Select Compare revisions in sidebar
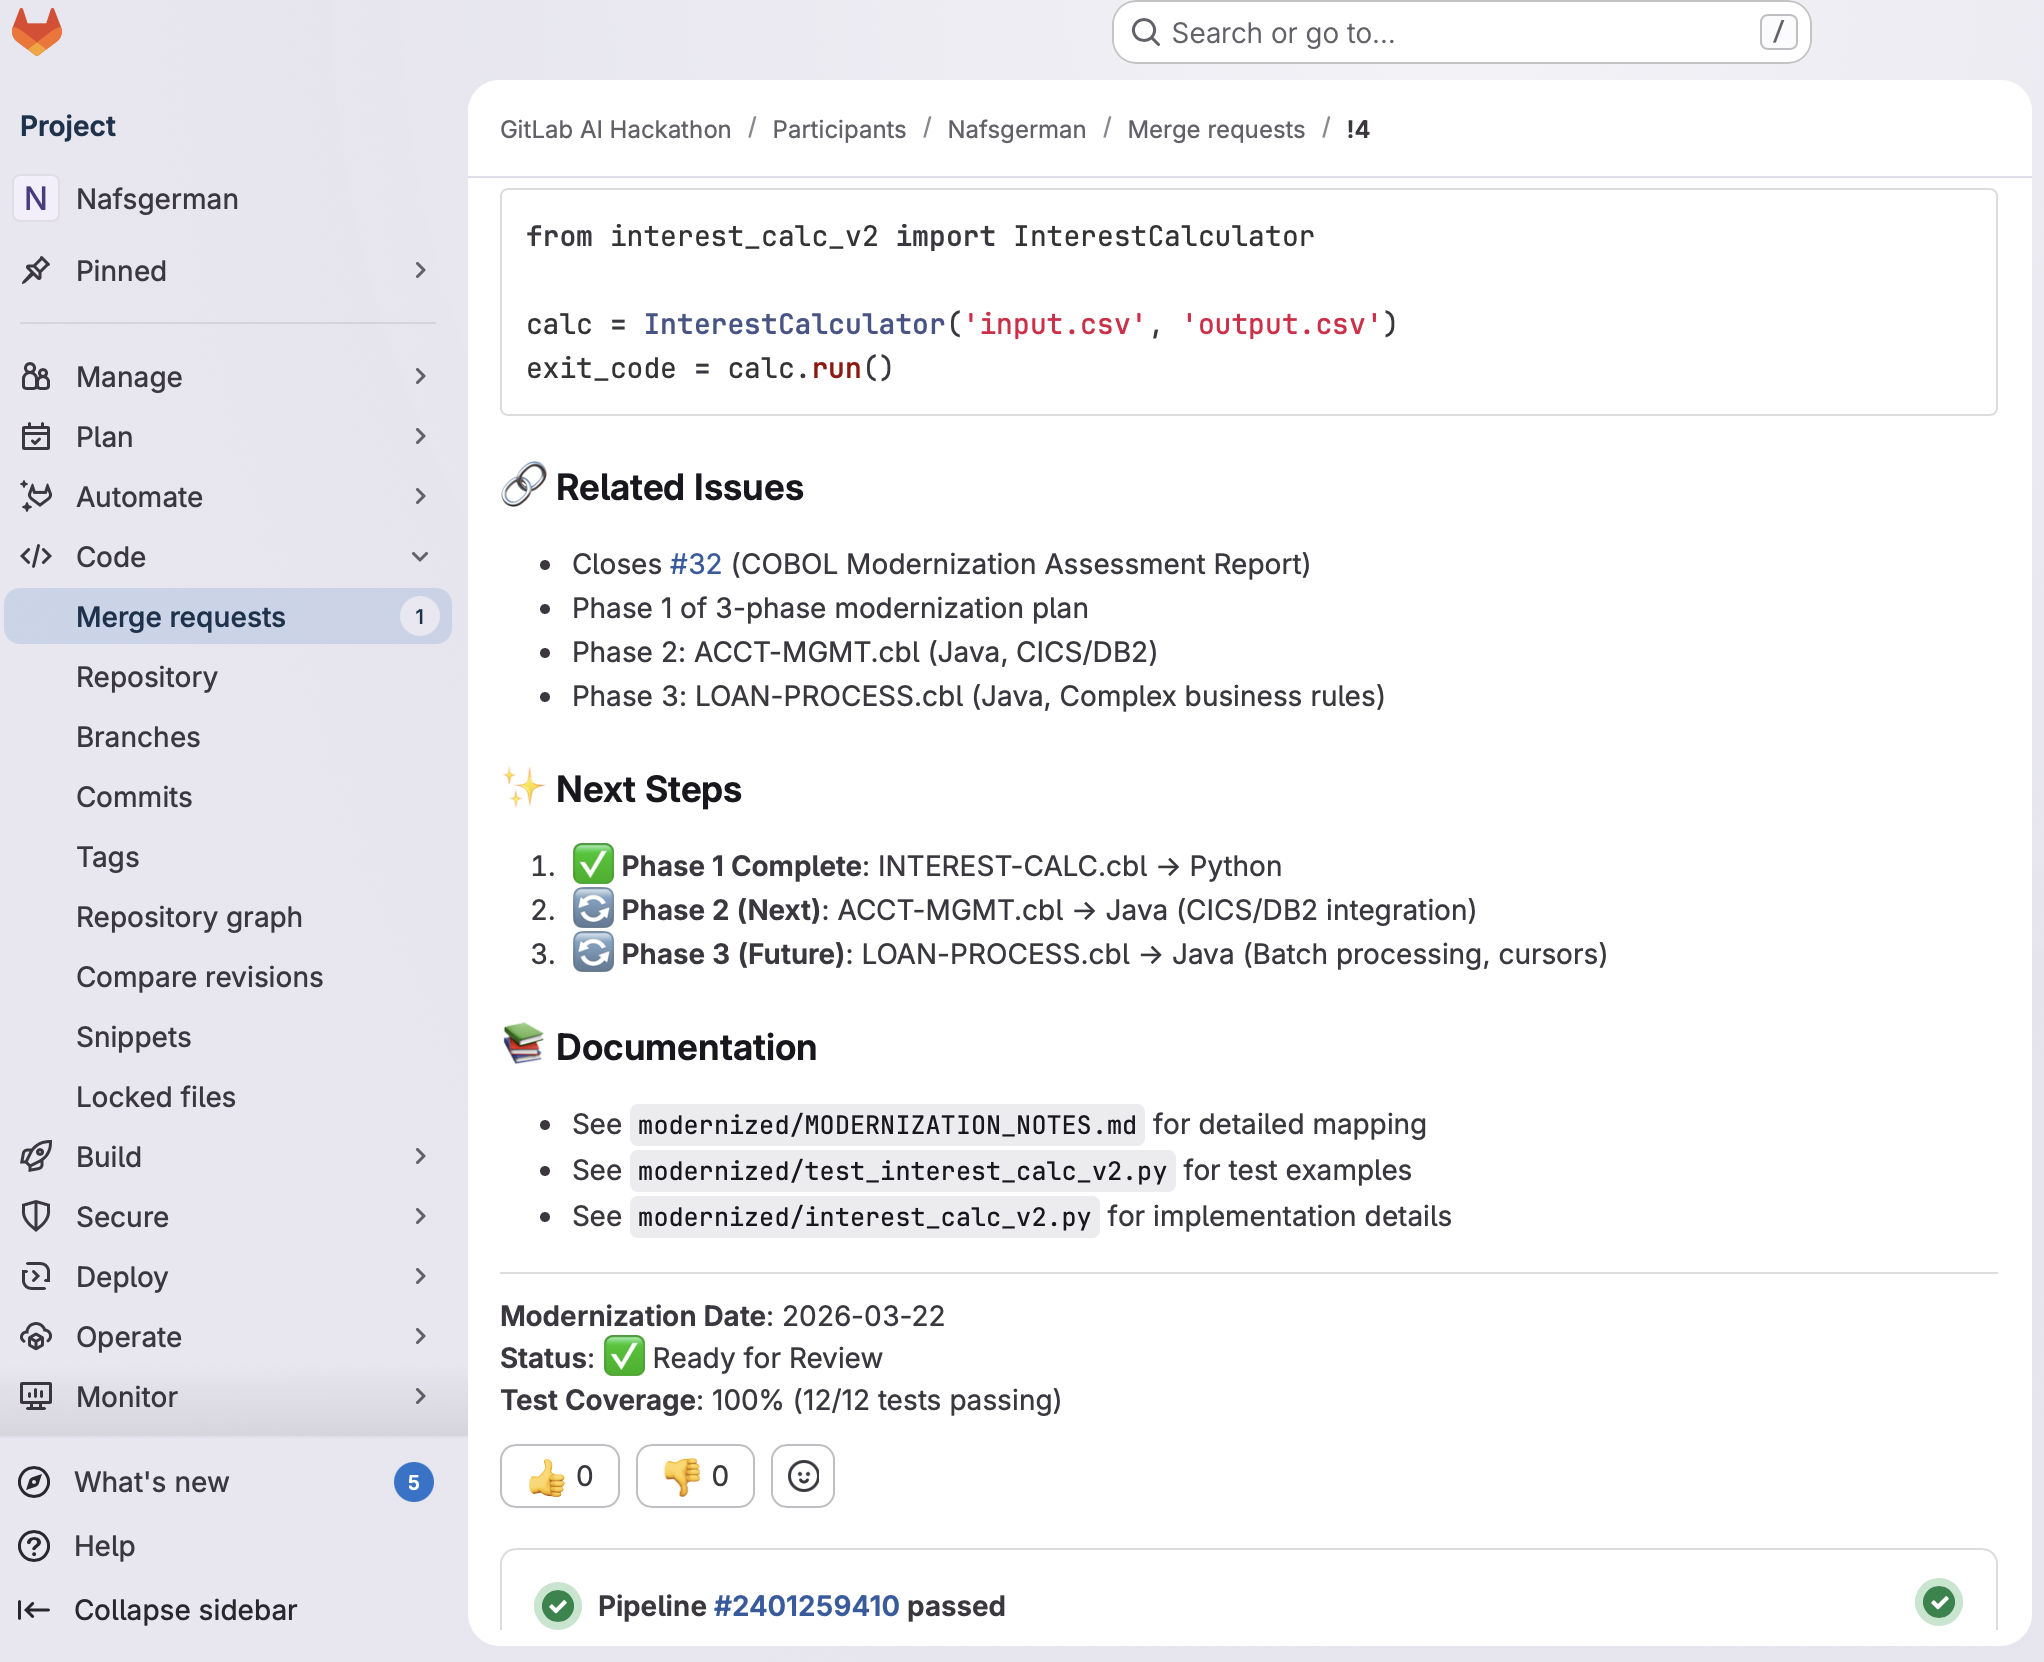The image size is (2044, 1662). (200, 977)
